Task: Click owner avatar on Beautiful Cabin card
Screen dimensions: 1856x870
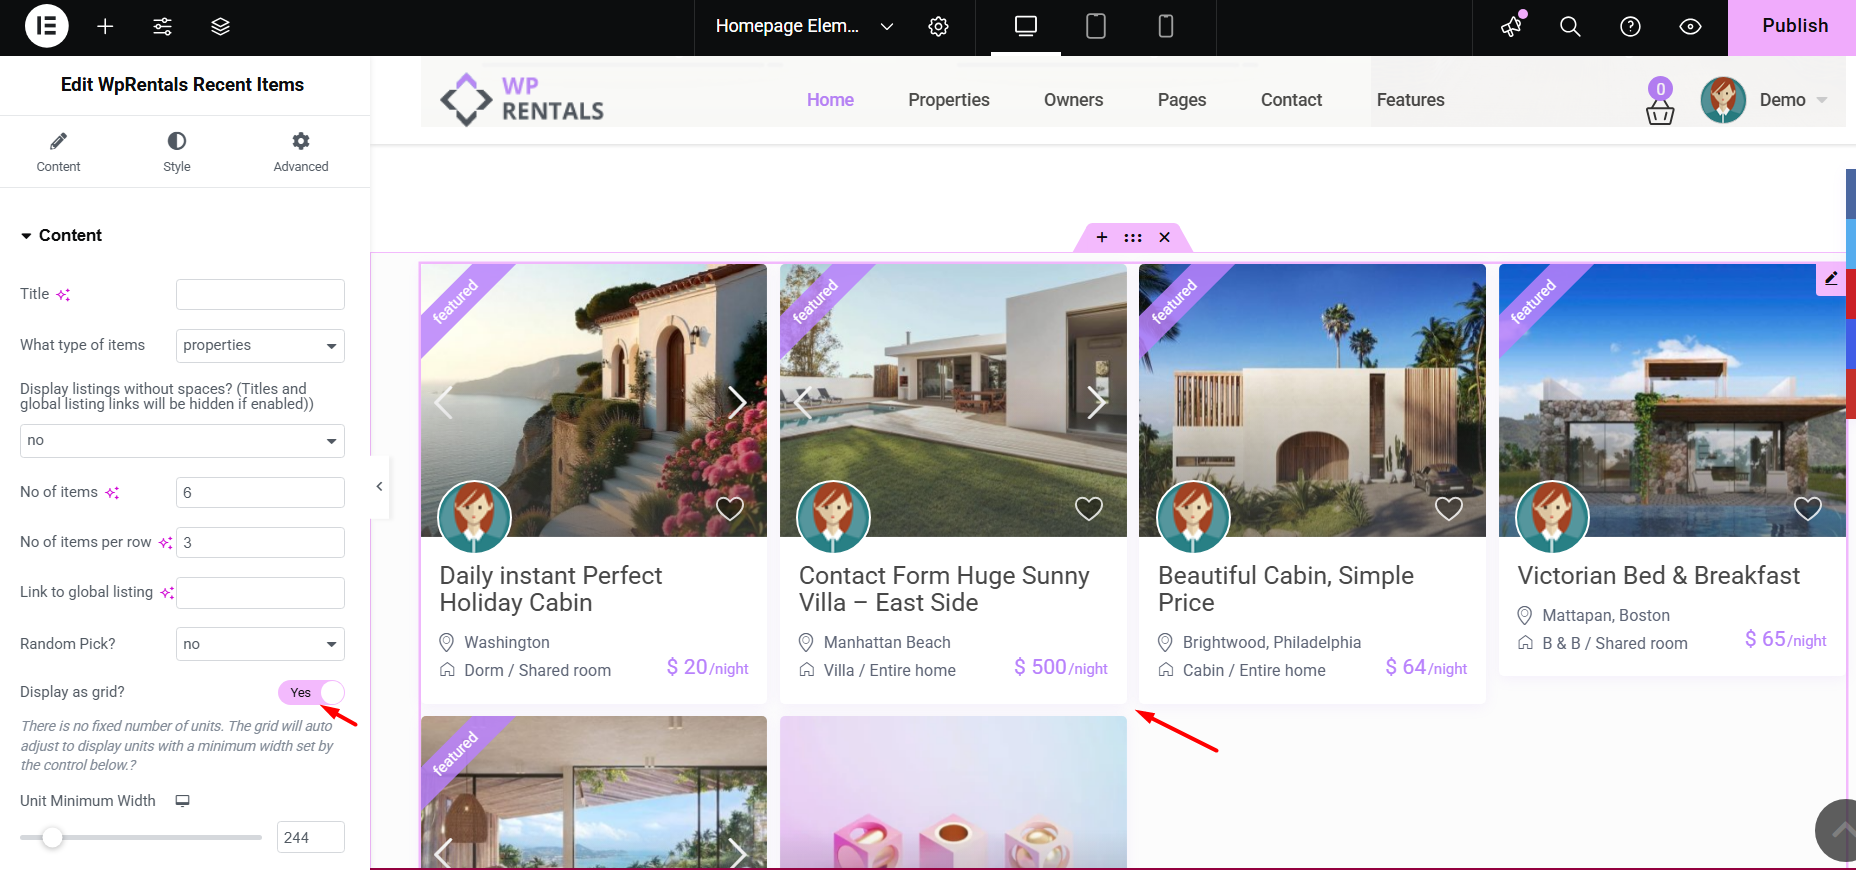Action: (x=1193, y=517)
